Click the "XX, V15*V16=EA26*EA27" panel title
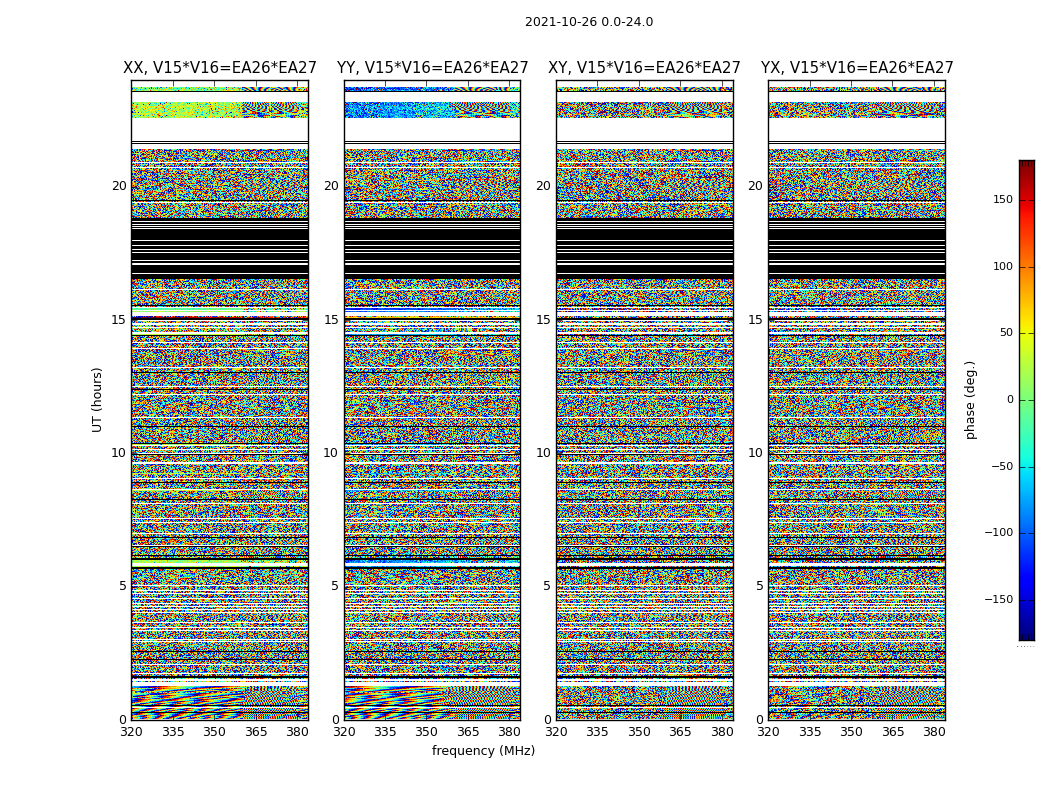Image resolution: width=1050 pixels, height=800 pixels. click(220, 68)
